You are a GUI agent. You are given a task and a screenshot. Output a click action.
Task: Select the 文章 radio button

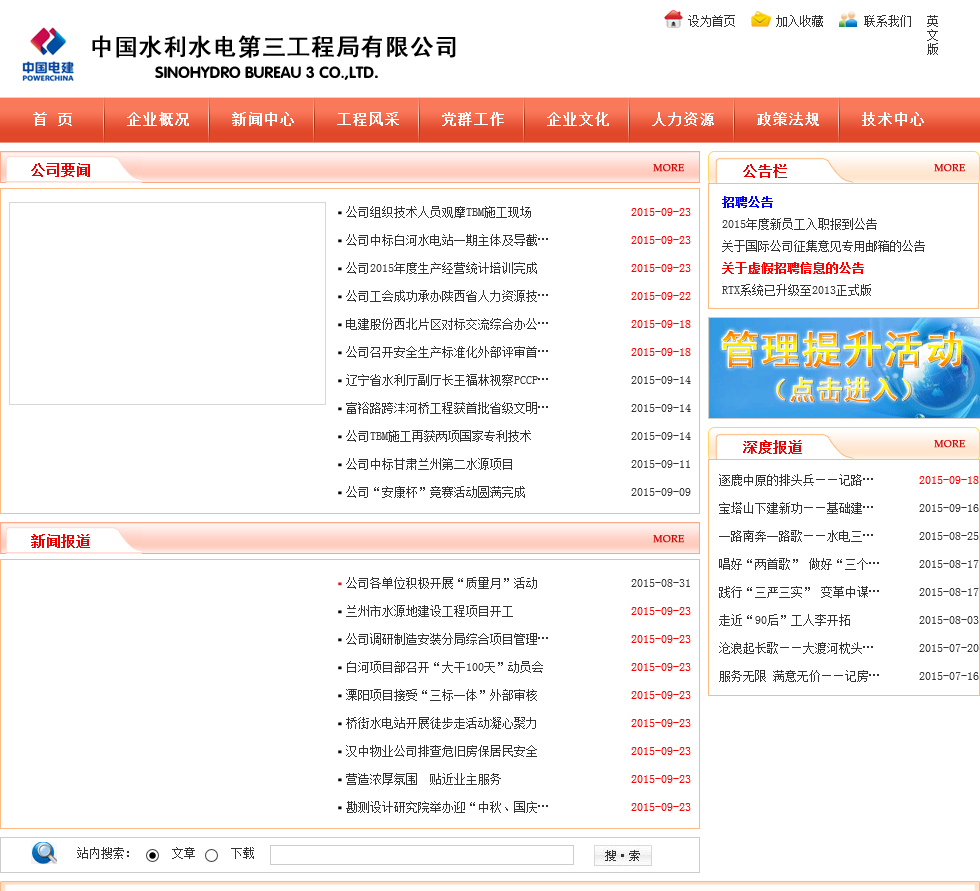tap(153, 855)
